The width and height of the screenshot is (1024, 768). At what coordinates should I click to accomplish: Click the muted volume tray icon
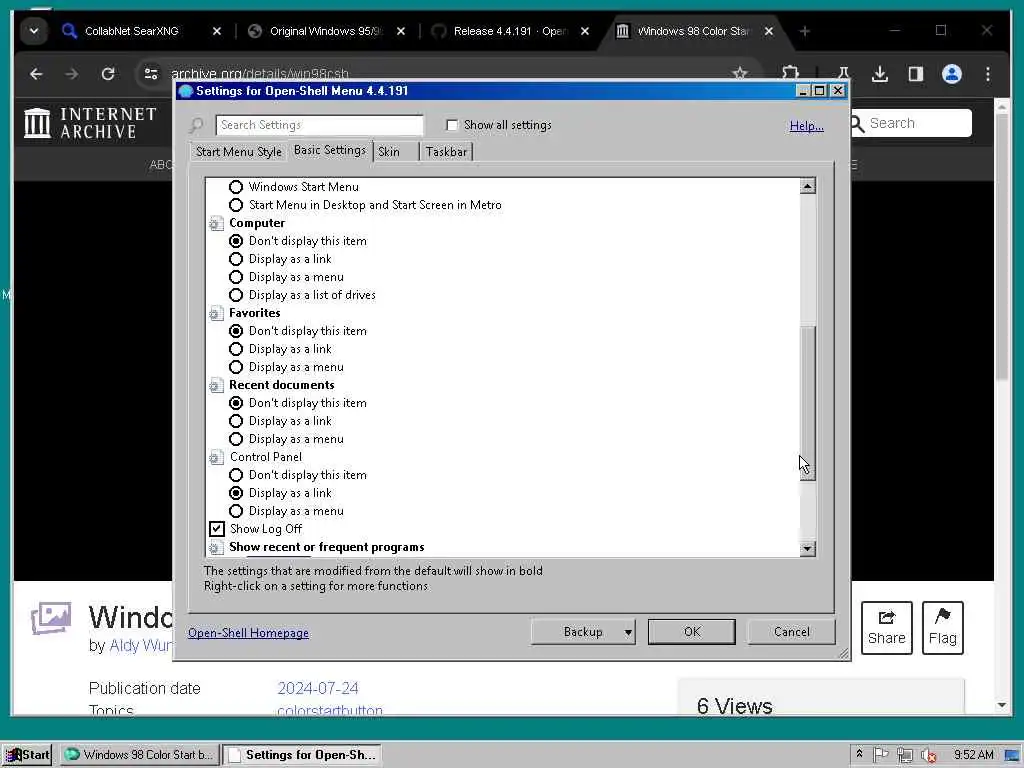928,755
